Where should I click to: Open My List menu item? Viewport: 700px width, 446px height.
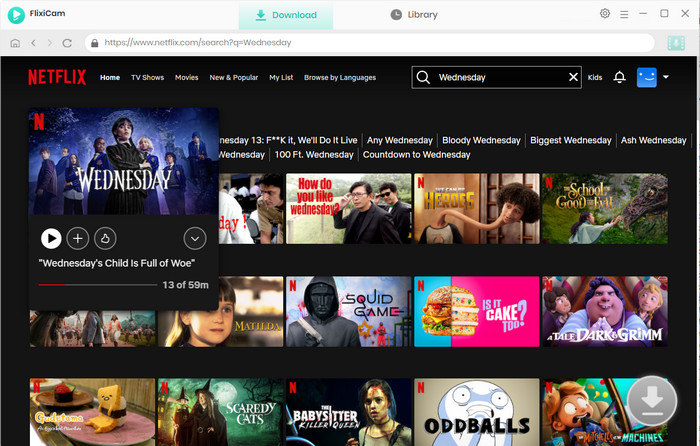pyautogui.click(x=281, y=77)
